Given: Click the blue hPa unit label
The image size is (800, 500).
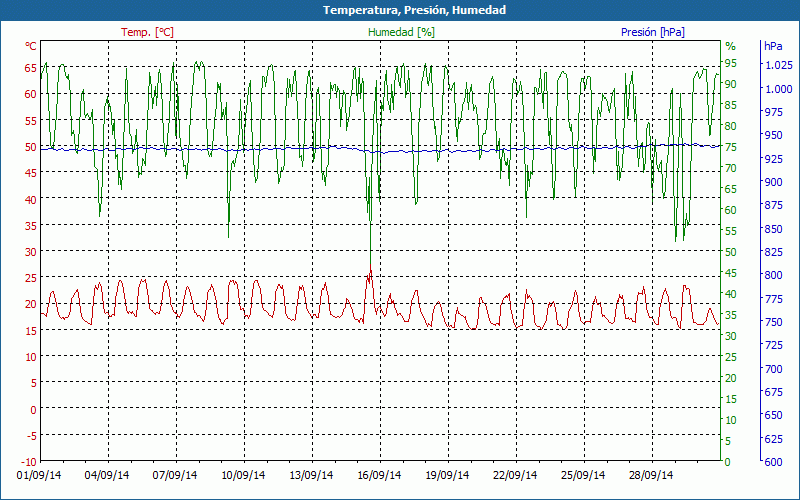Looking at the screenshot, I should pyautogui.click(x=773, y=46).
